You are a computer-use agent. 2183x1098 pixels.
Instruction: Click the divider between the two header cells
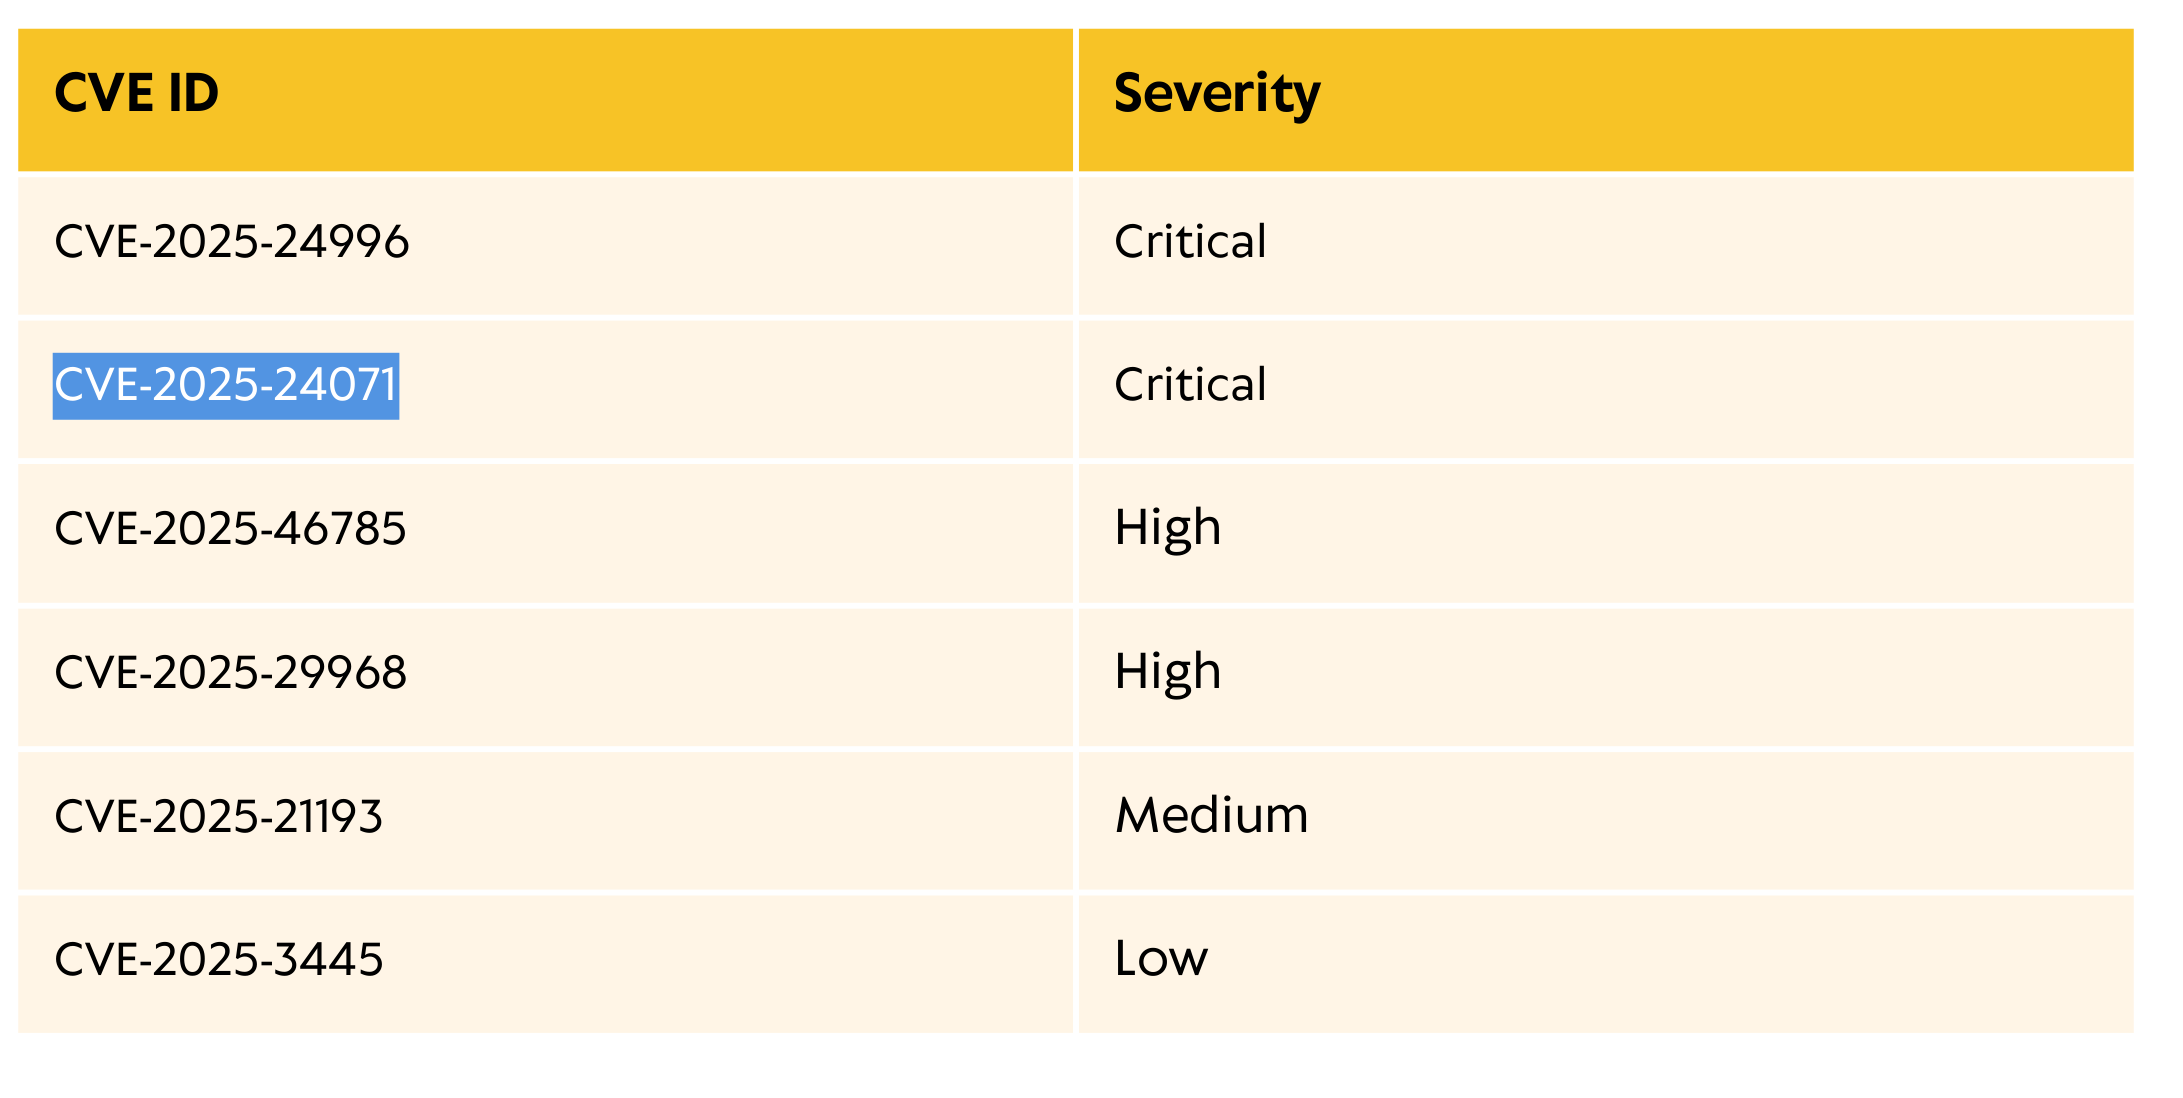tap(1076, 100)
